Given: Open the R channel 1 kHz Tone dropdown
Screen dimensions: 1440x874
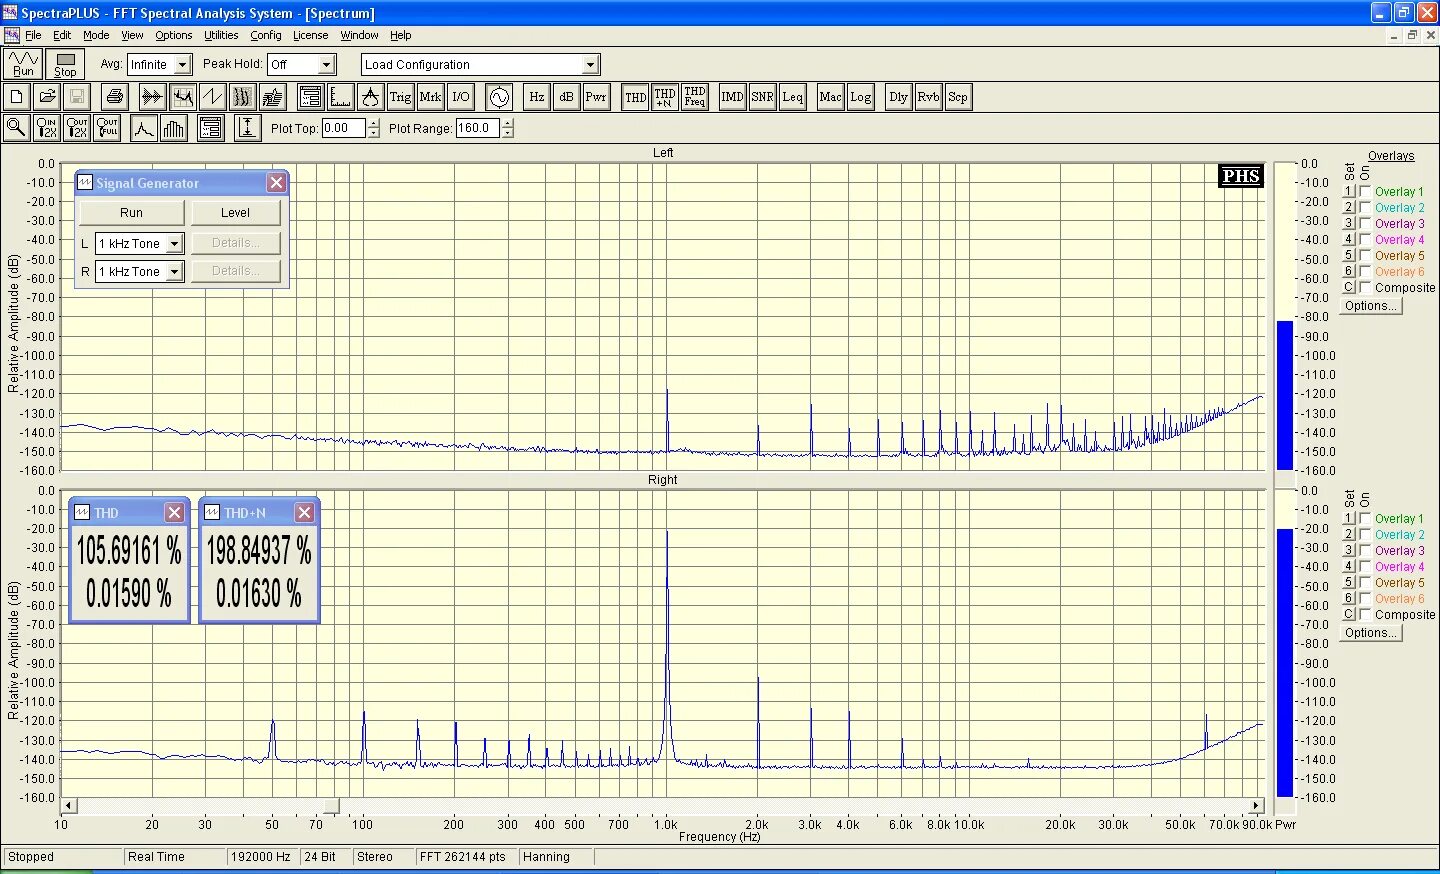Looking at the screenshot, I should pos(174,271).
